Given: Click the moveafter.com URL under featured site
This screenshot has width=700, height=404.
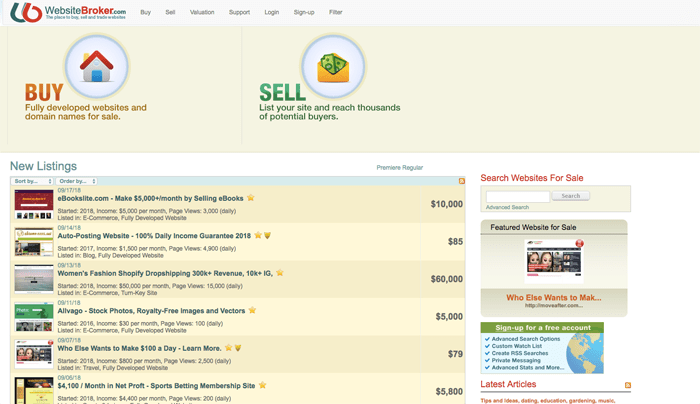Looking at the screenshot, I should (554, 306).
